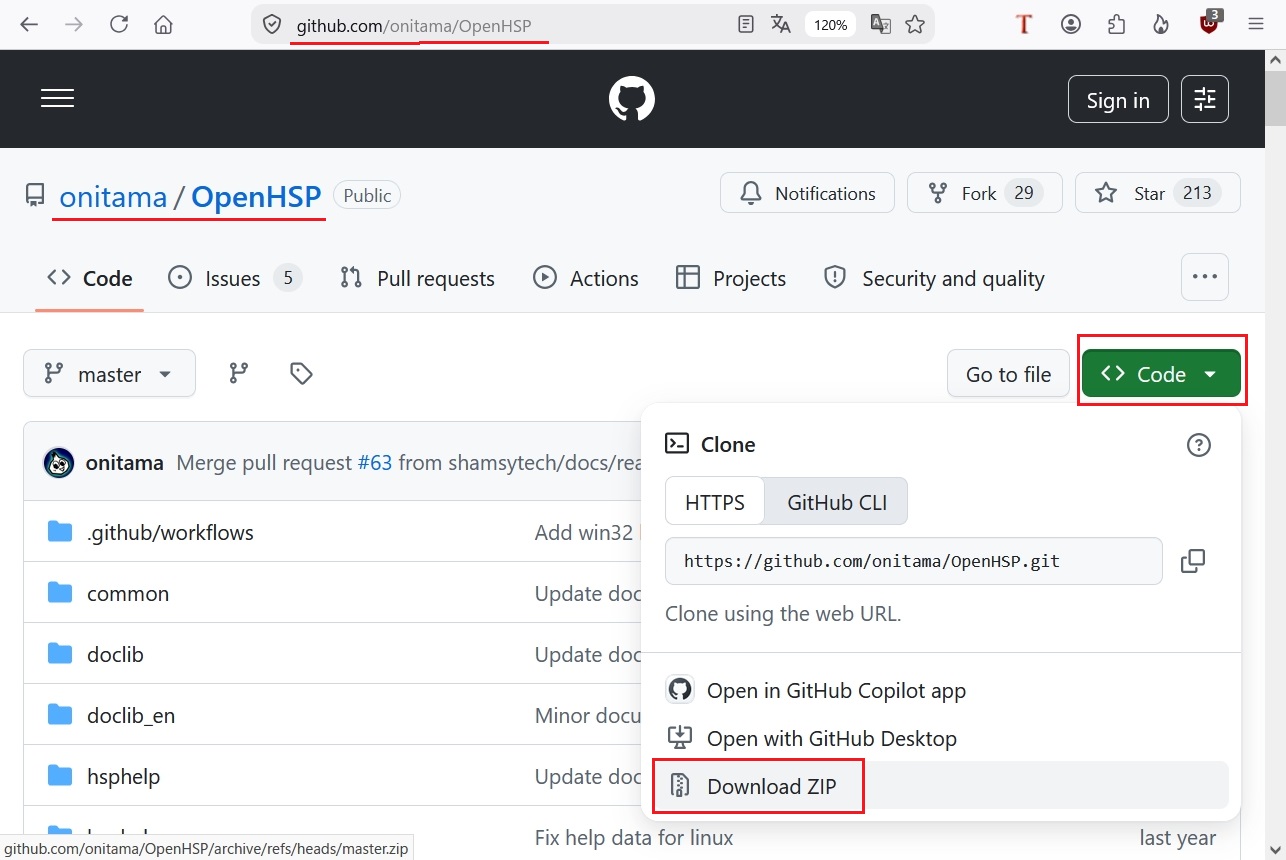Select the Code repository tab
Screen dimensions: 1286x860
(89, 278)
